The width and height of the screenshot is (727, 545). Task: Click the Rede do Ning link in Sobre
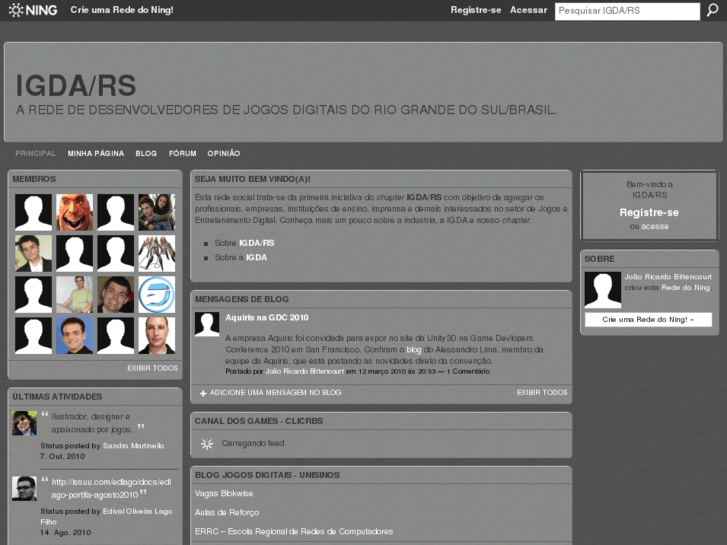[x=685, y=288]
